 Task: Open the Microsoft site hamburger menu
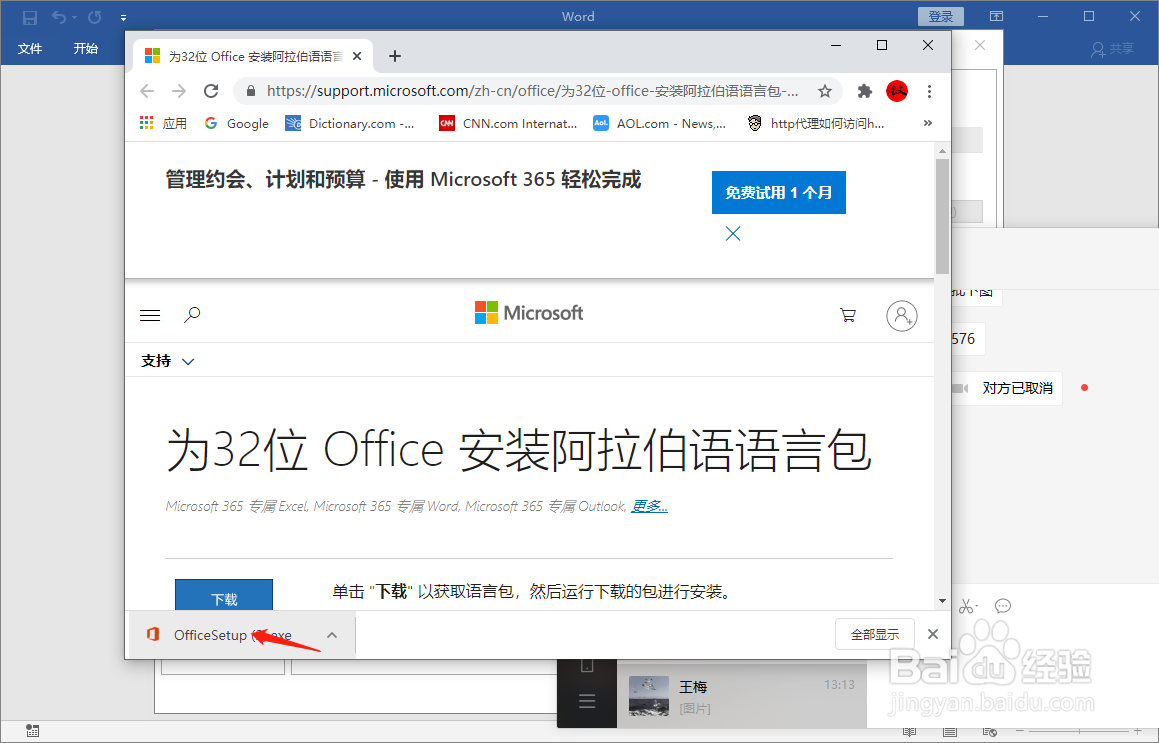click(150, 316)
